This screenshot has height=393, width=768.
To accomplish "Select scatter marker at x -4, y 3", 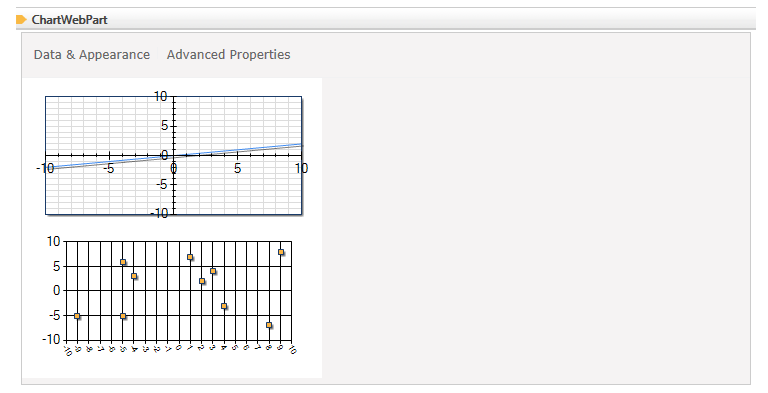I will 134,276.
